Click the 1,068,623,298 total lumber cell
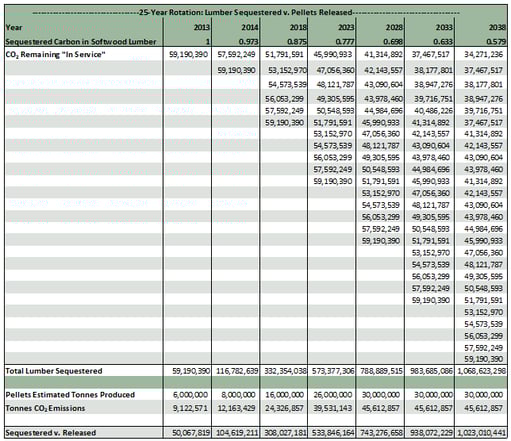This screenshot has width=511, height=441. 481,371
